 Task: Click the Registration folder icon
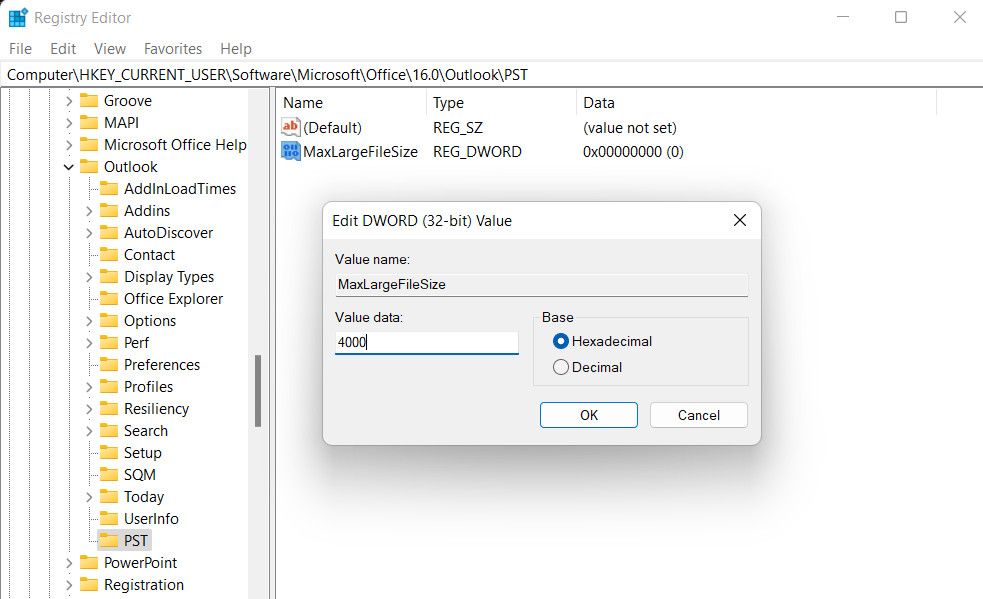(89, 584)
